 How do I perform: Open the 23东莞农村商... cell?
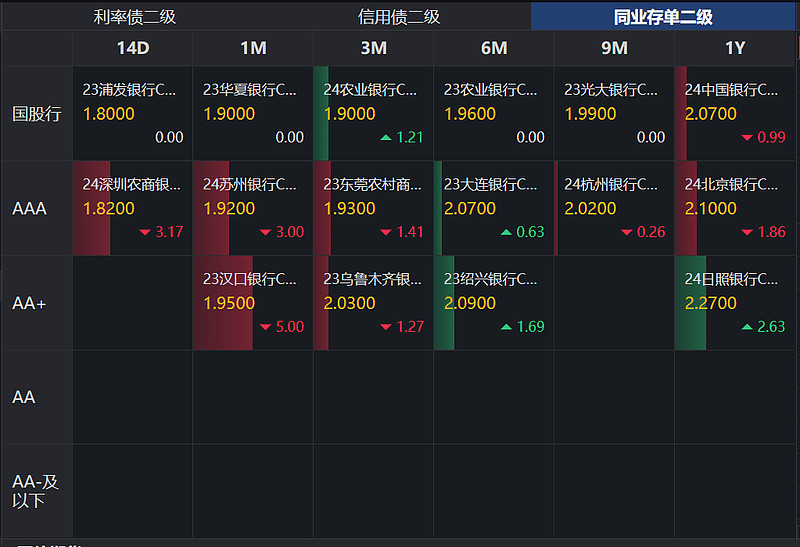coord(373,208)
